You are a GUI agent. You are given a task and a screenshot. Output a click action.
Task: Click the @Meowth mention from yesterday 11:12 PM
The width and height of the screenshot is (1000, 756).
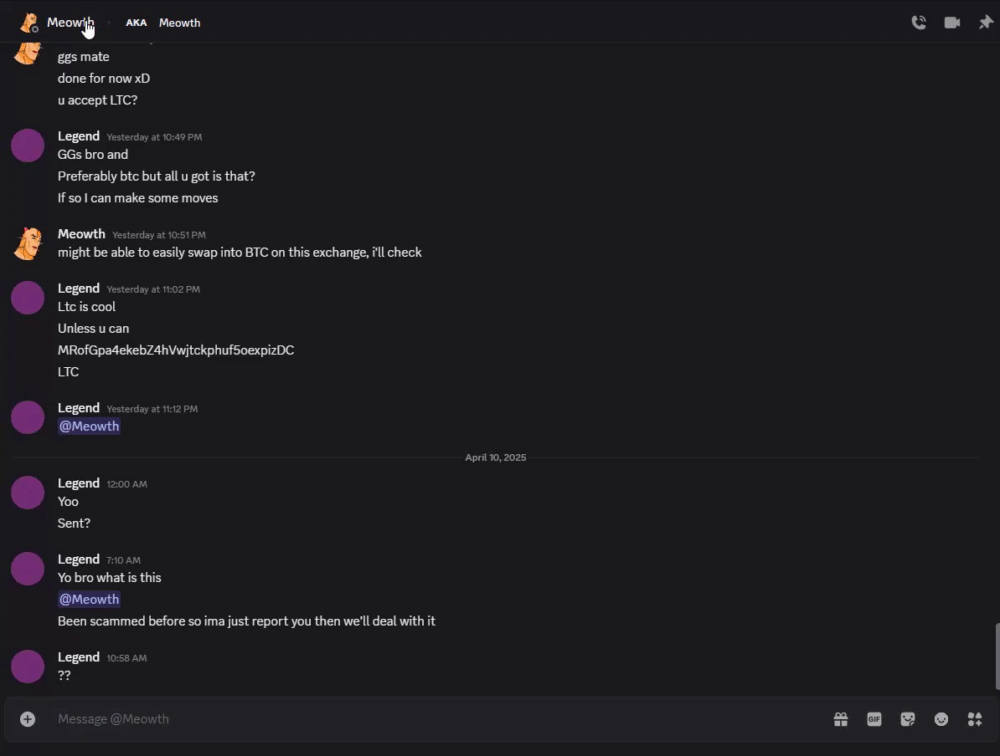click(89, 426)
